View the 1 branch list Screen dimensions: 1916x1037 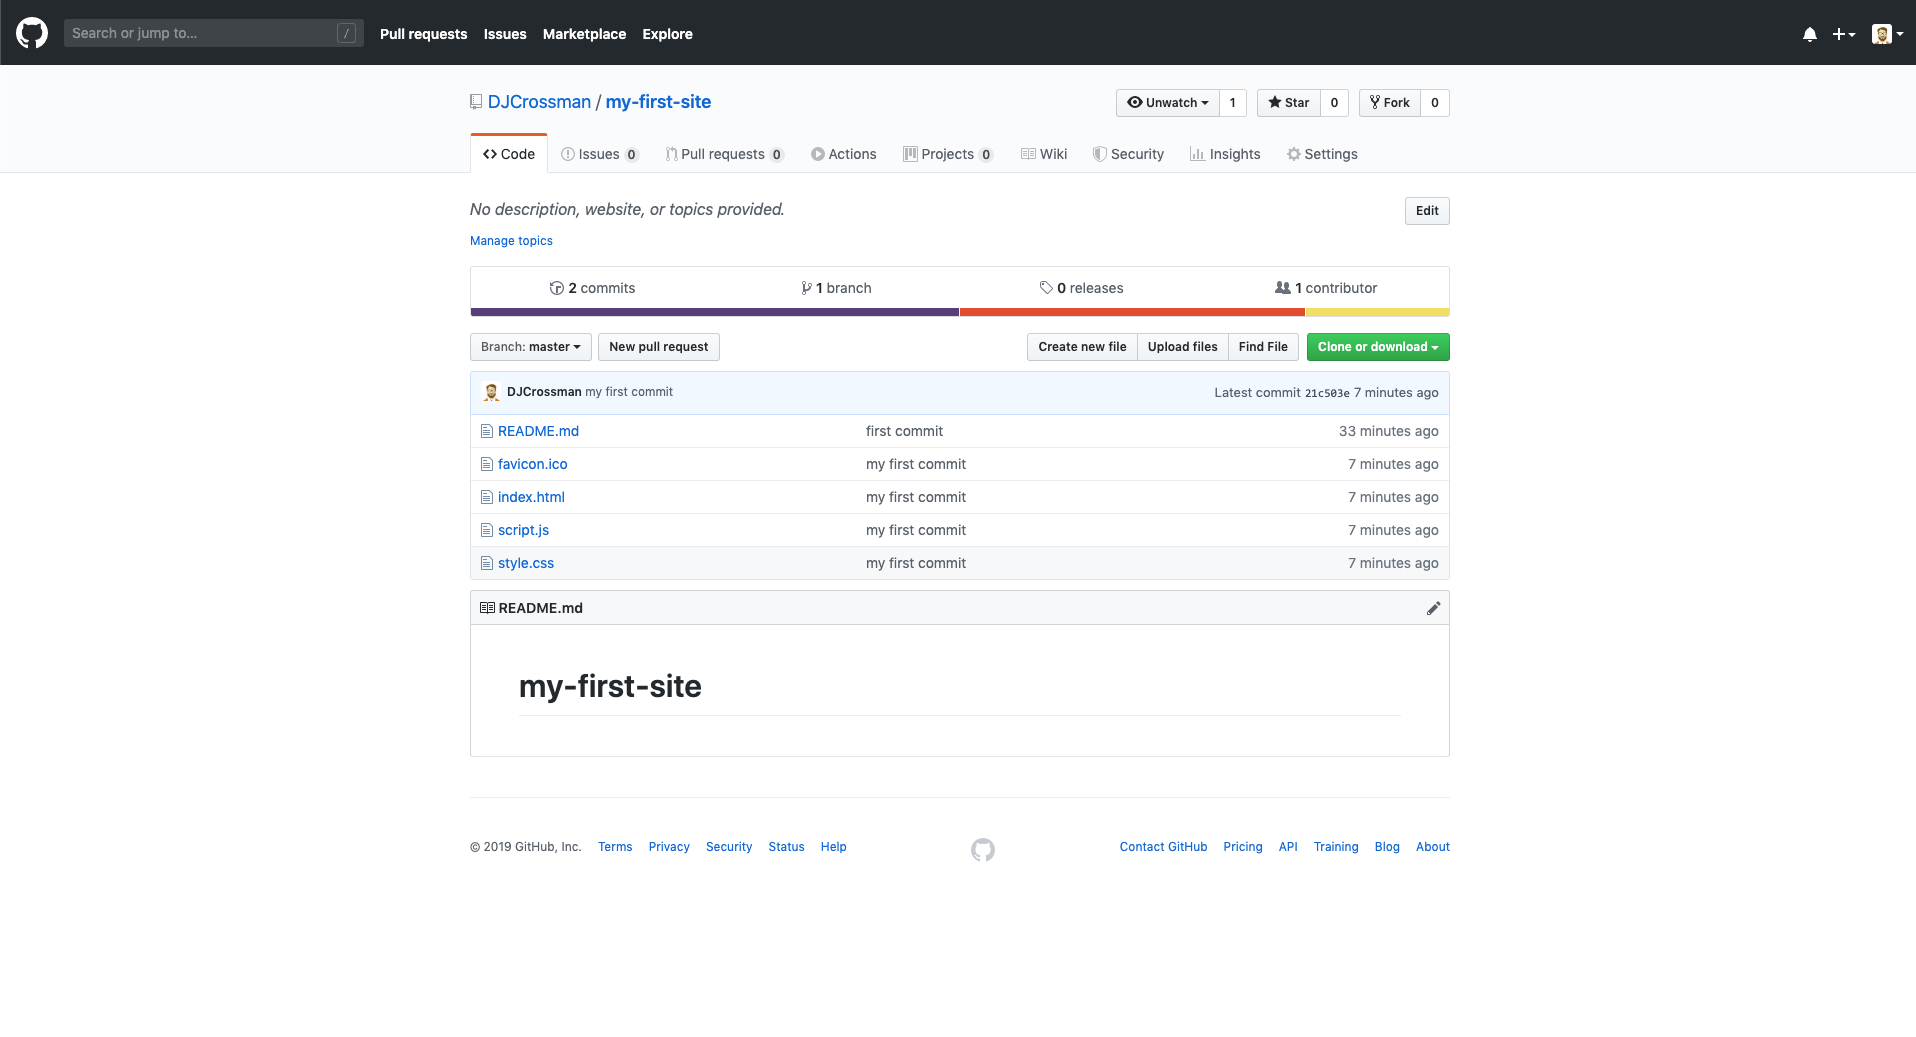[x=836, y=288]
